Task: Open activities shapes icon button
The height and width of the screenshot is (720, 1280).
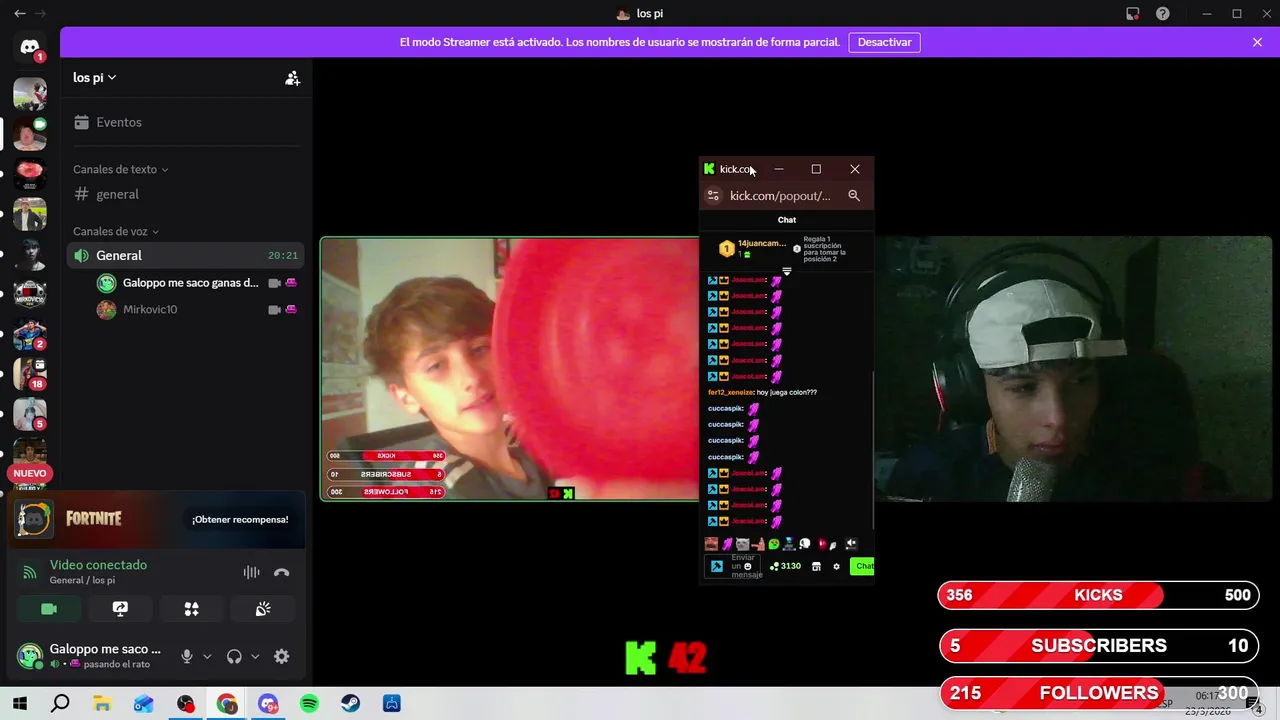Action: [191, 609]
